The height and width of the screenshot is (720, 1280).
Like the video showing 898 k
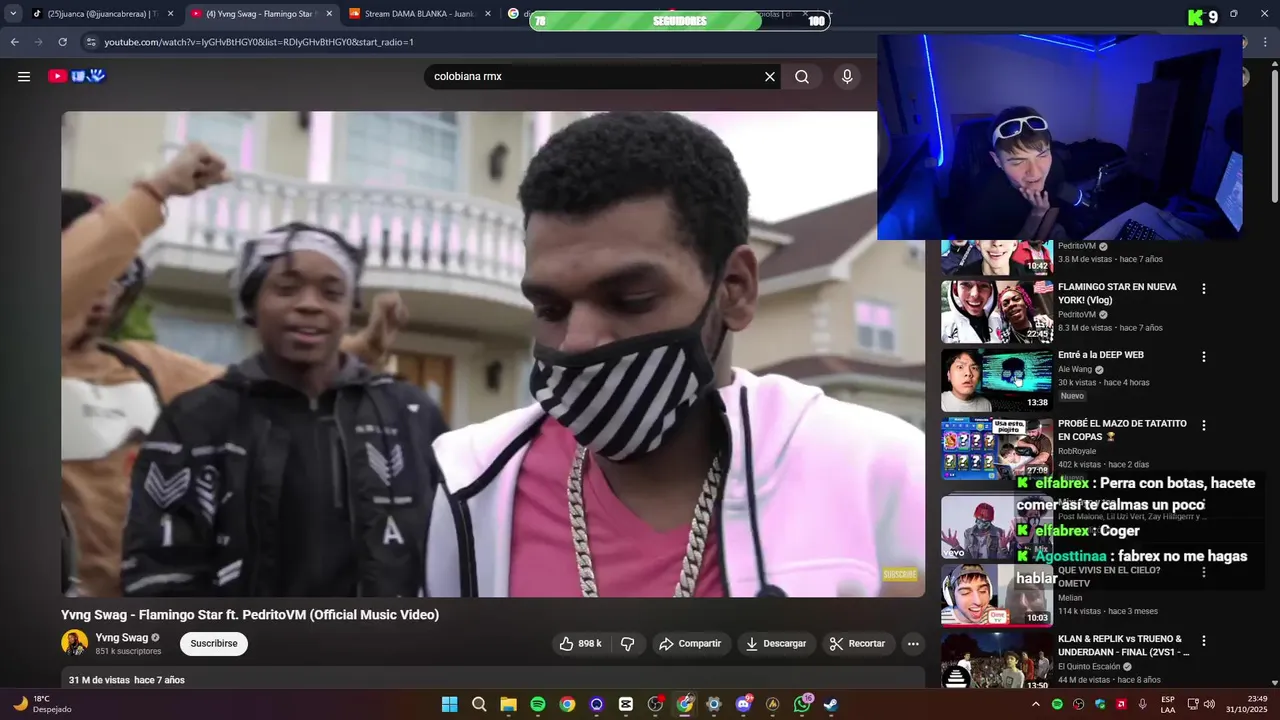[x=581, y=644]
